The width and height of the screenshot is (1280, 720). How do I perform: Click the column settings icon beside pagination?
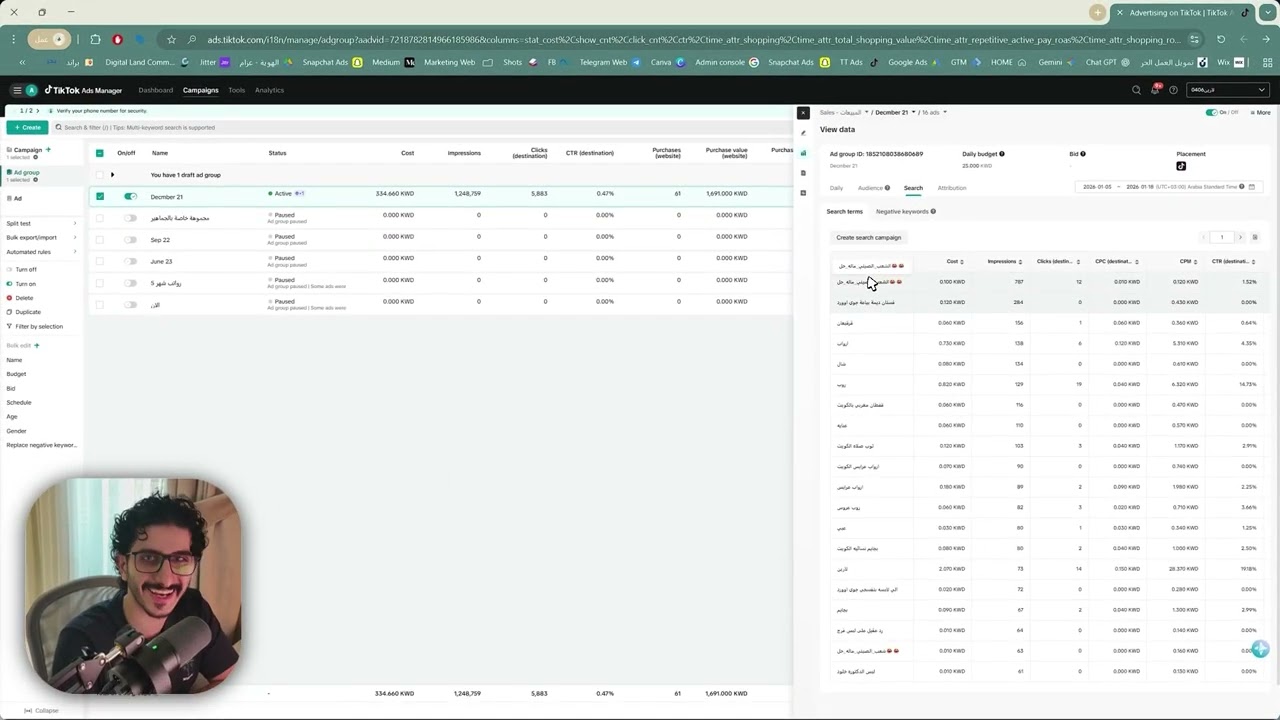pyautogui.click(x=1255, y=237)
